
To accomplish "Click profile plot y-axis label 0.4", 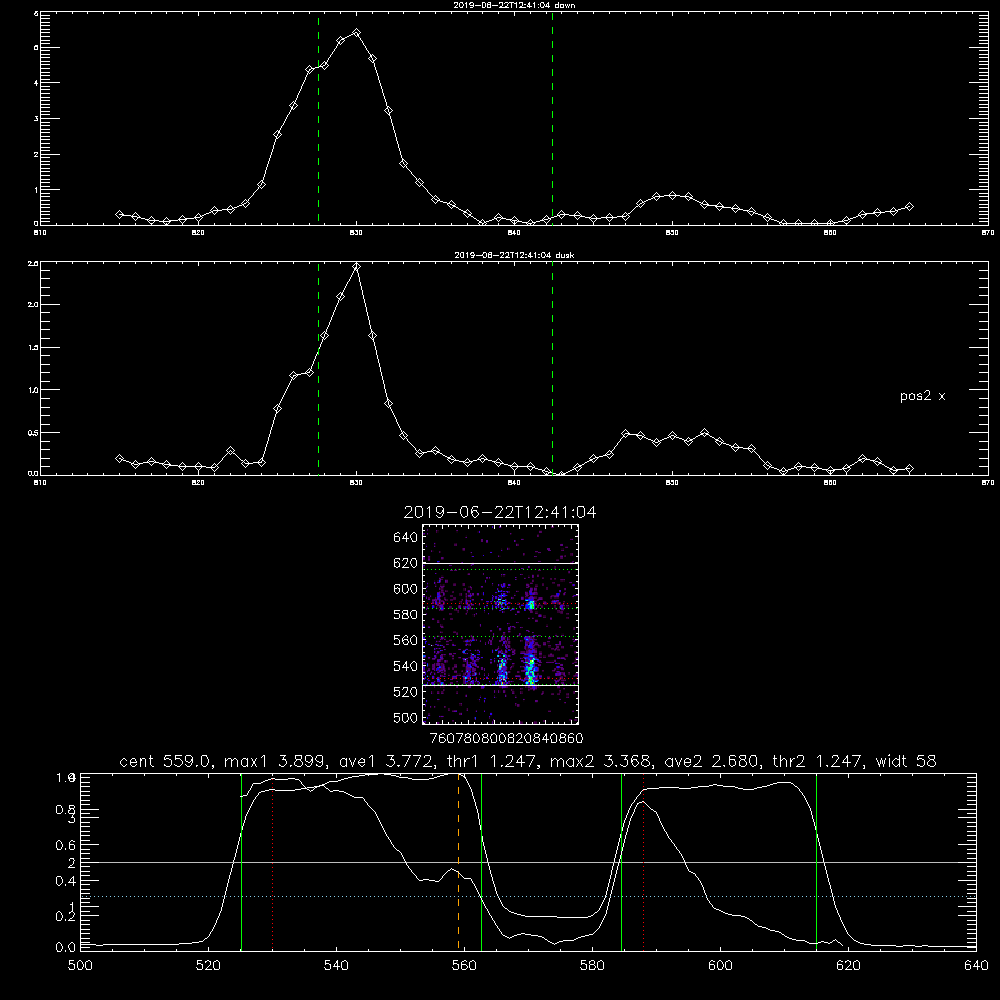I will (x=66, y=881).
